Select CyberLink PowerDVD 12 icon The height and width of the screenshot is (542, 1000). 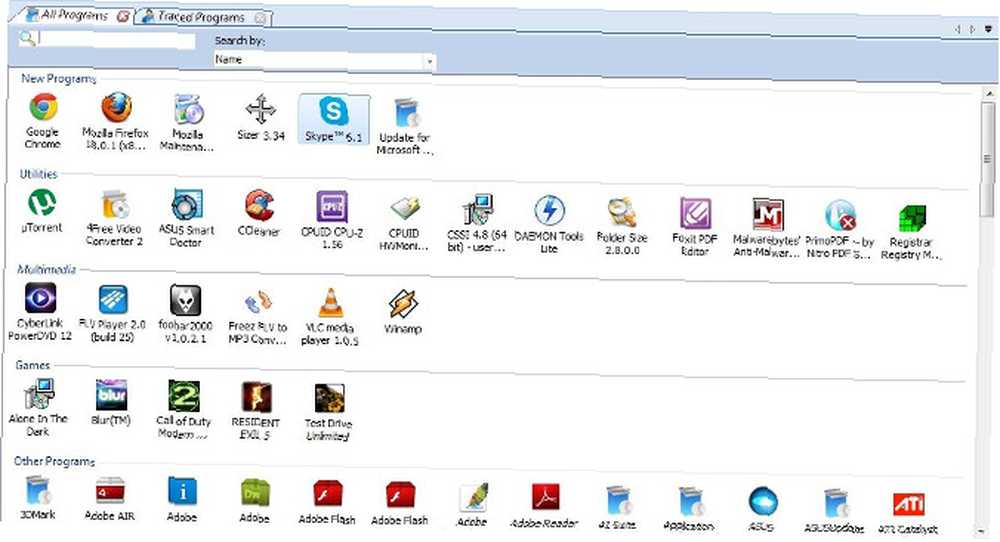coord(40,299)
